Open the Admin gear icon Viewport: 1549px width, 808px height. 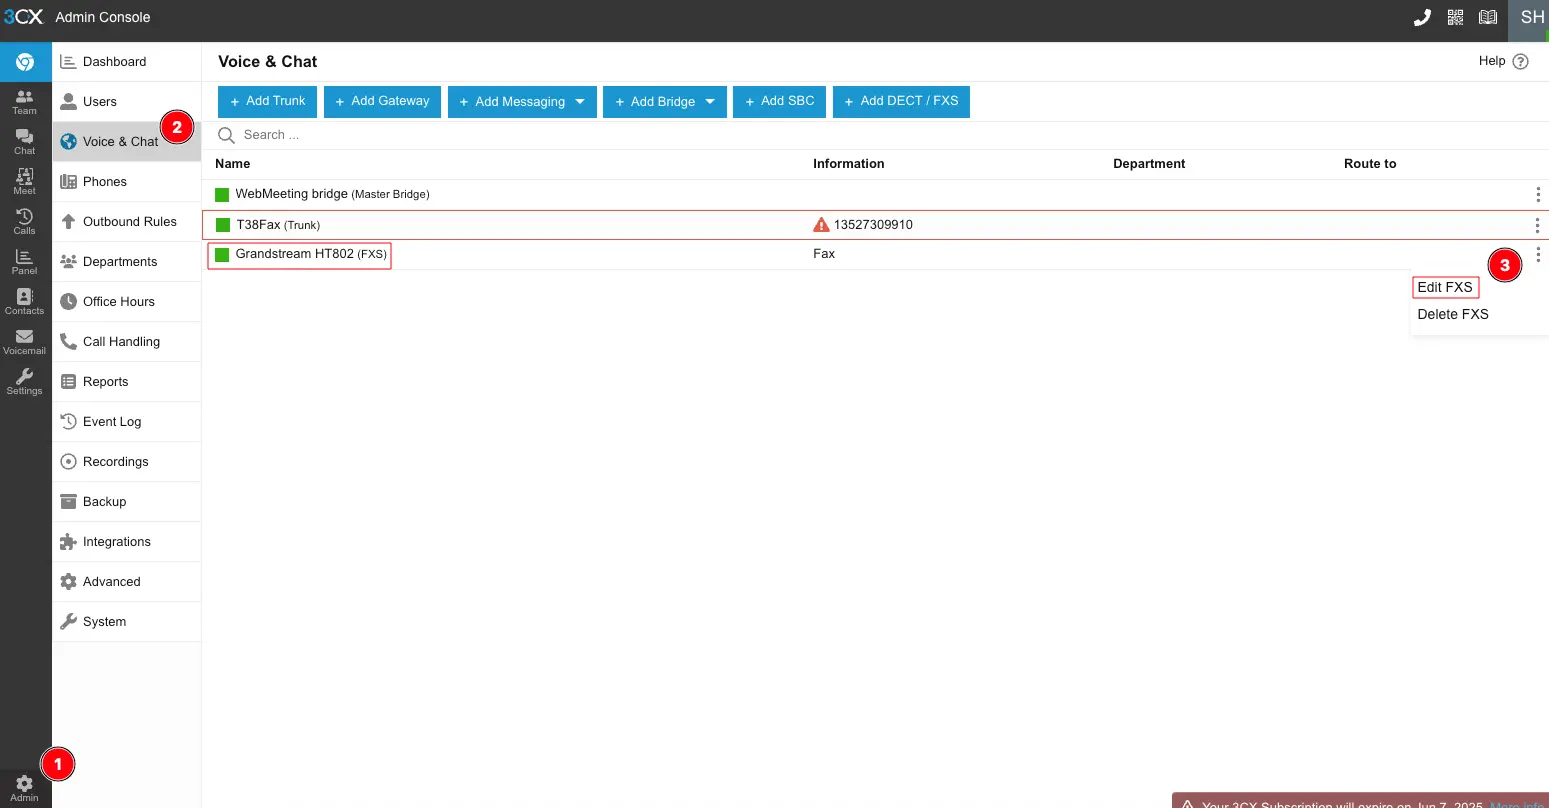25,788
